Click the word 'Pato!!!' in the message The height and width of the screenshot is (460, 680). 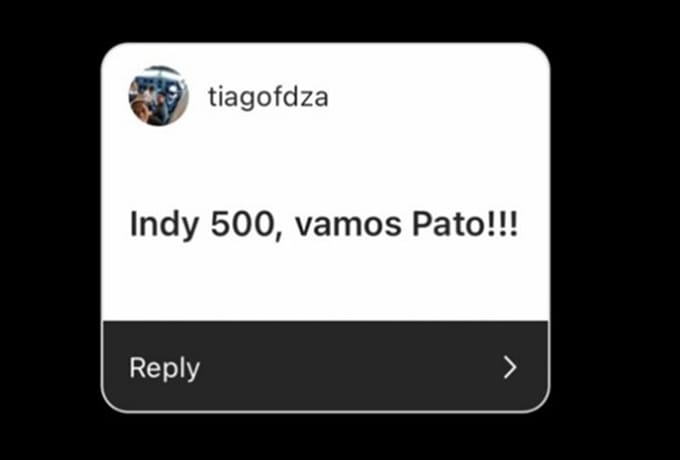[x=465, y=225]
